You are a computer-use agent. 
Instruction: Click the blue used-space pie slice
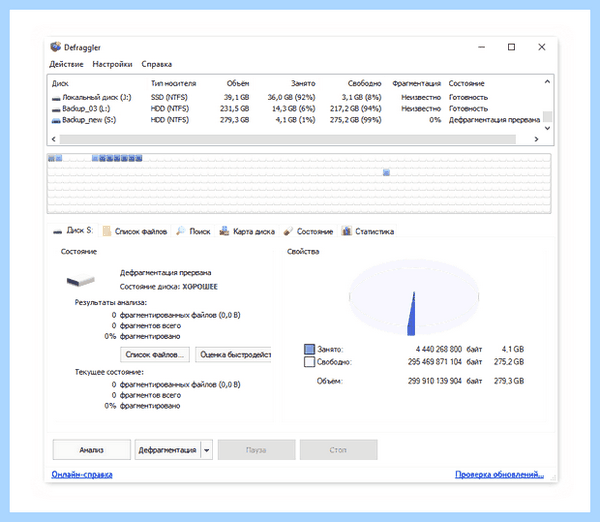(412, 318)
